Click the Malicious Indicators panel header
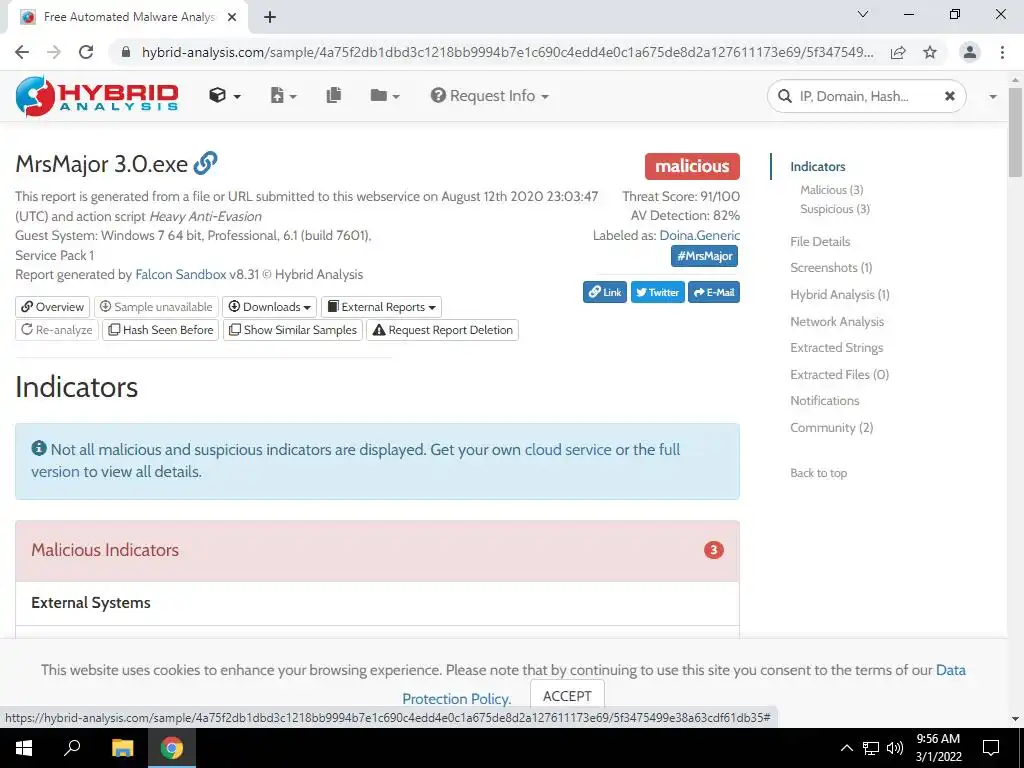 (377, 551)
